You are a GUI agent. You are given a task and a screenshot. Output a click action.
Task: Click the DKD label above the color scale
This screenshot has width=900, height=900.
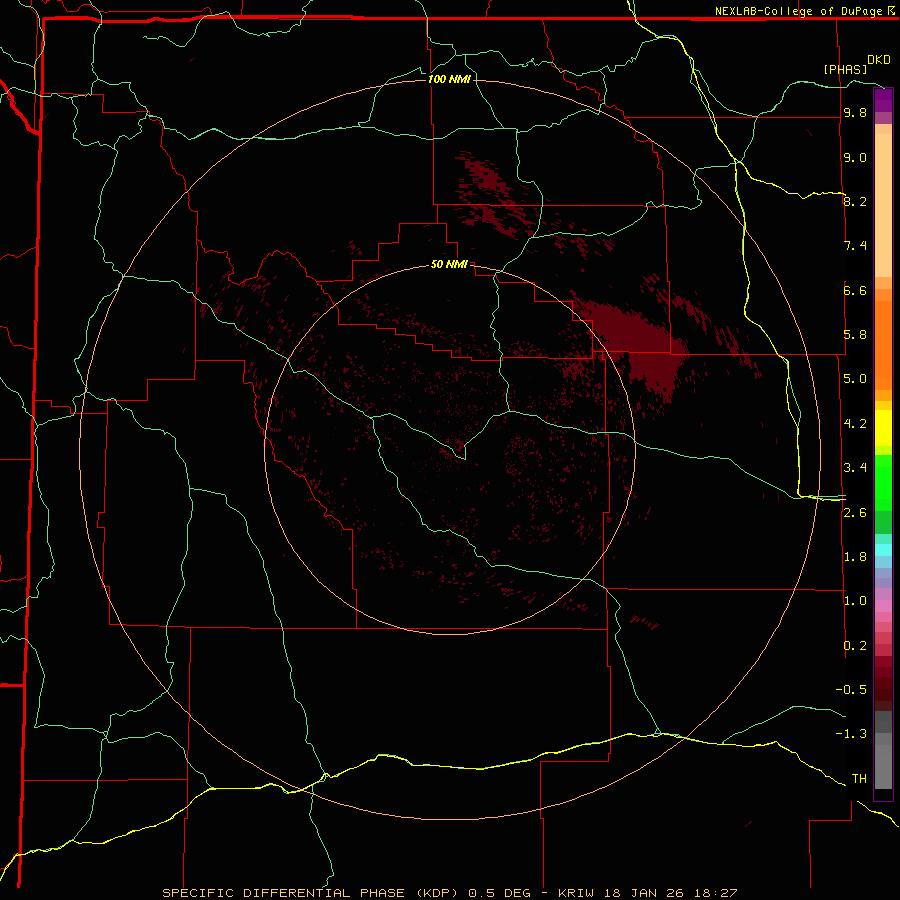[x=879, y=60]
